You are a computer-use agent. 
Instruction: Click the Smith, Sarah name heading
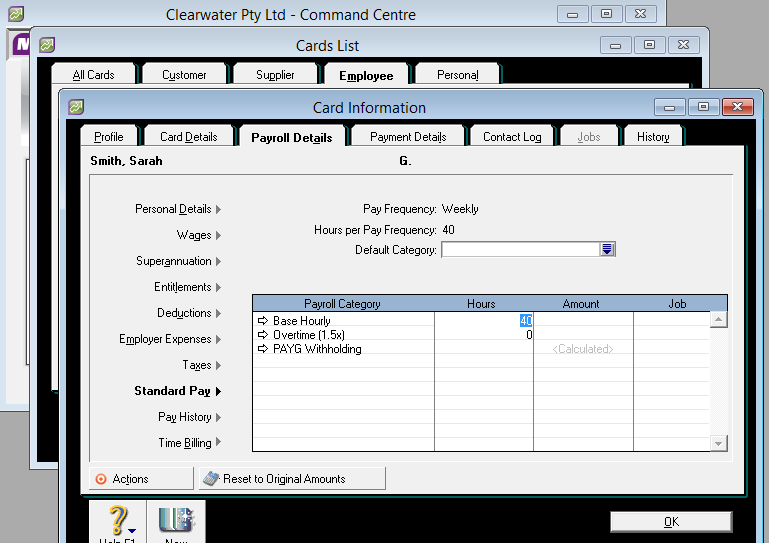point(126,161)
